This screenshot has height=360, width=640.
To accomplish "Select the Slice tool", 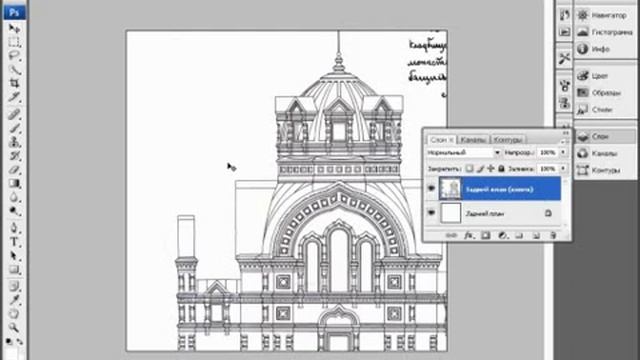I will coord(15,97).
